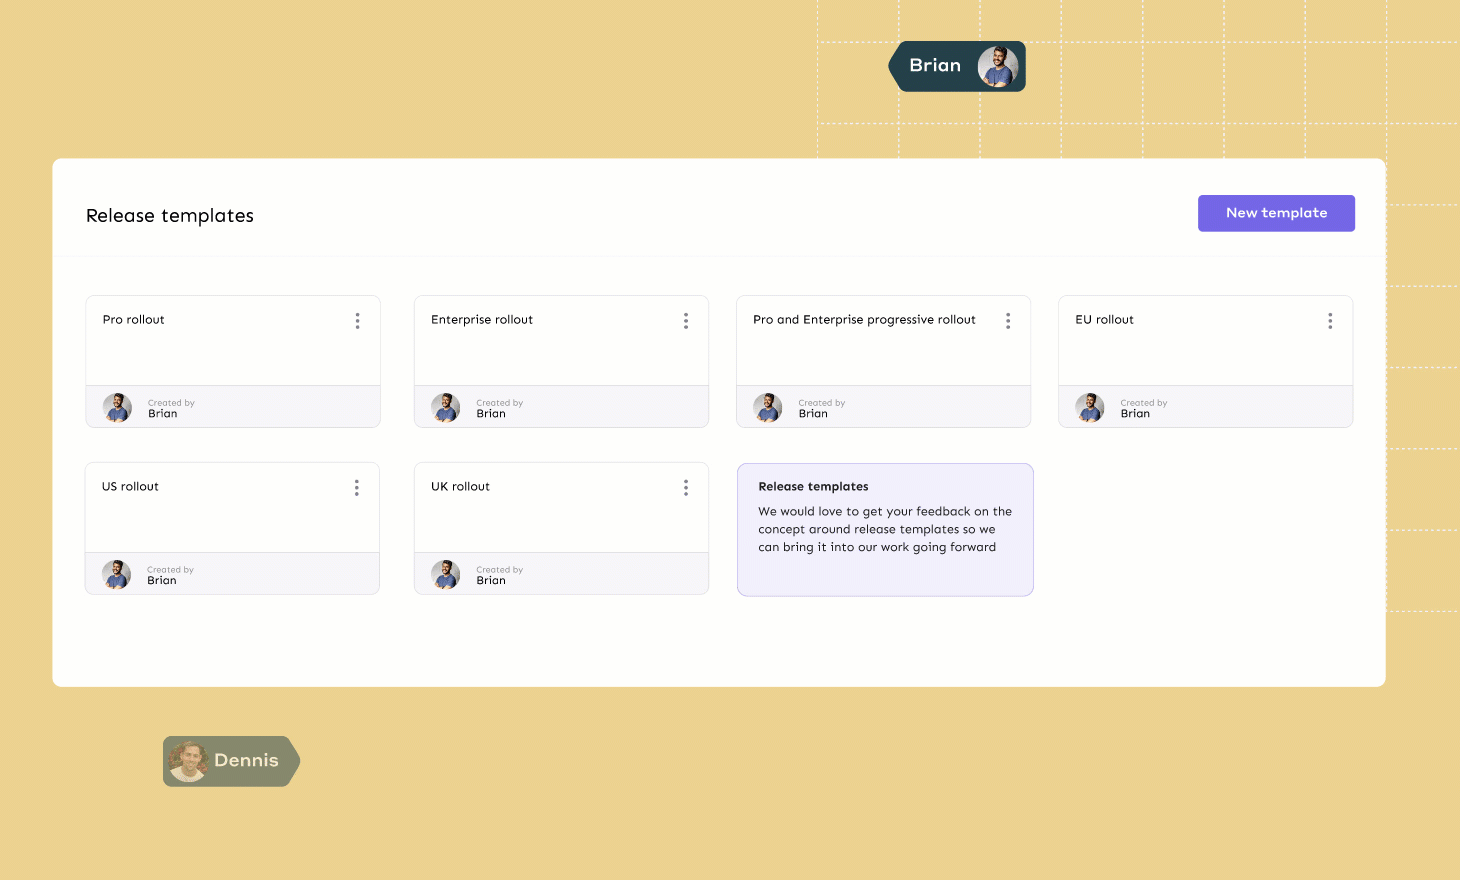Open the US rollout template
1460x880 pixels.
pyautogui.click(x=131, y=487)
